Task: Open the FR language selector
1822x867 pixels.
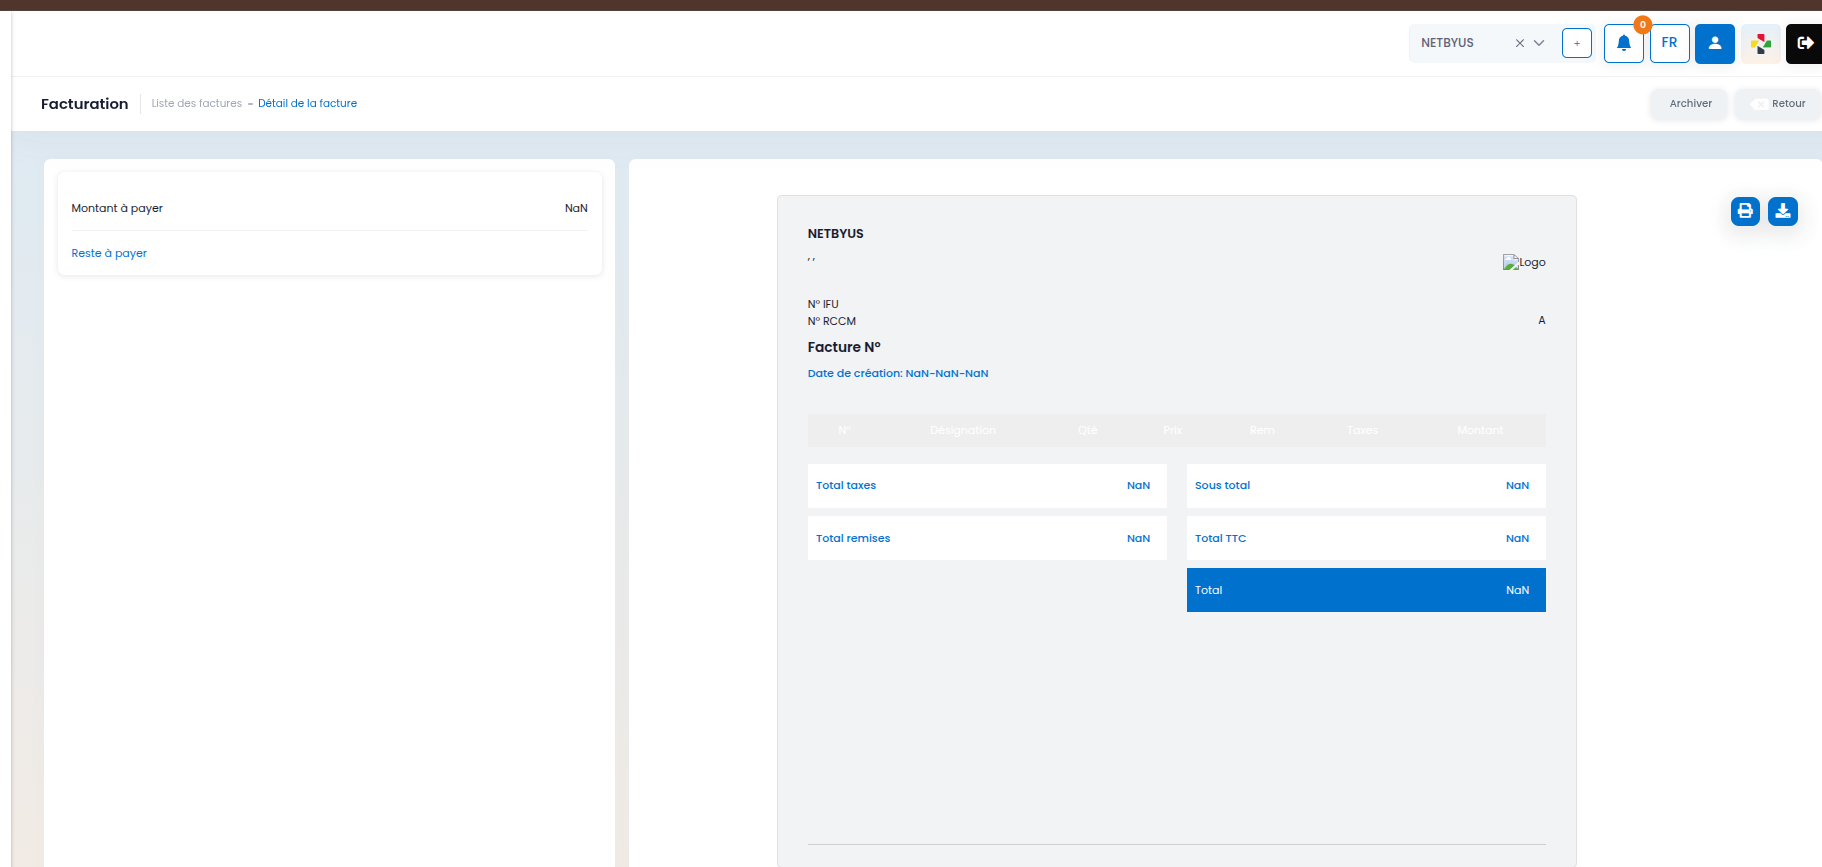Action: click(x=1669, y=43)
